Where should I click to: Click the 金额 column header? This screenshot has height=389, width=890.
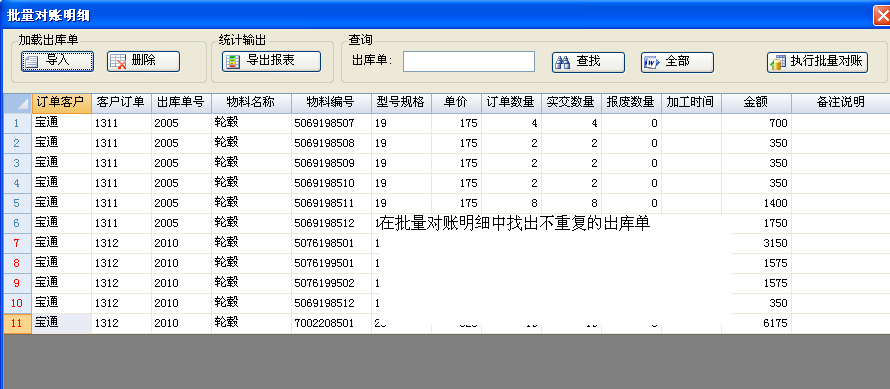(757, 103)
